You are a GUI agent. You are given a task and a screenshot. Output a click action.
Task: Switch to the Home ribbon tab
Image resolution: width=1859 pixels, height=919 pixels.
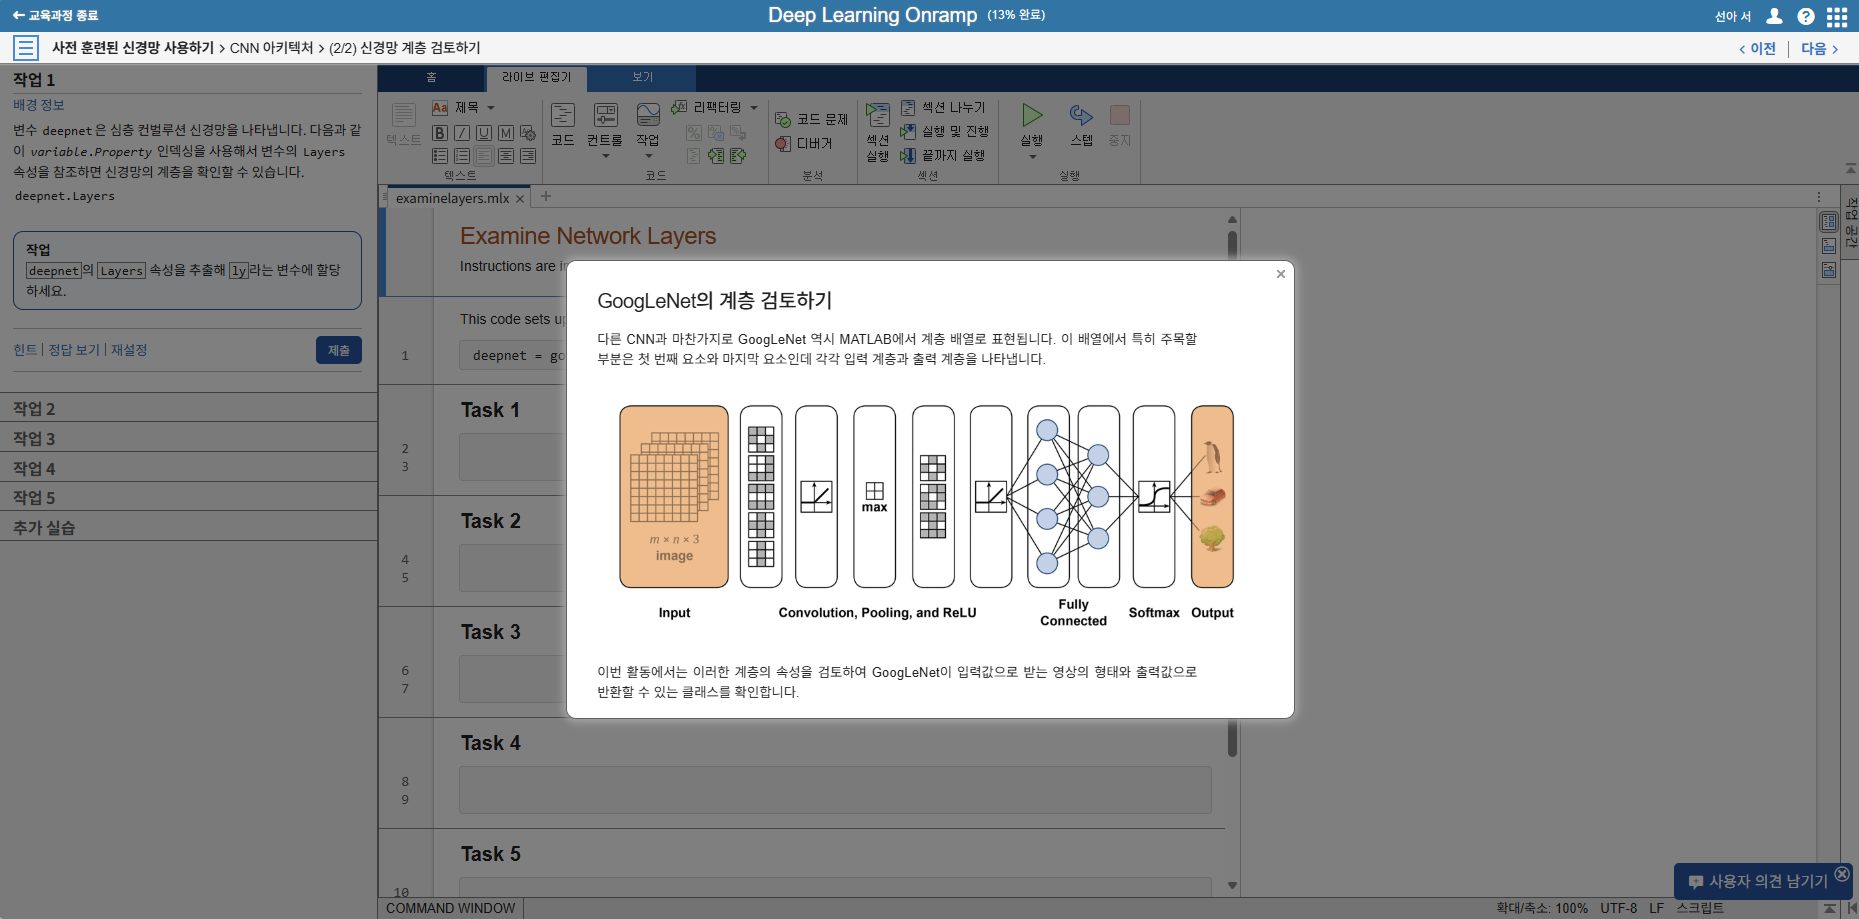[x=432, y=77]
